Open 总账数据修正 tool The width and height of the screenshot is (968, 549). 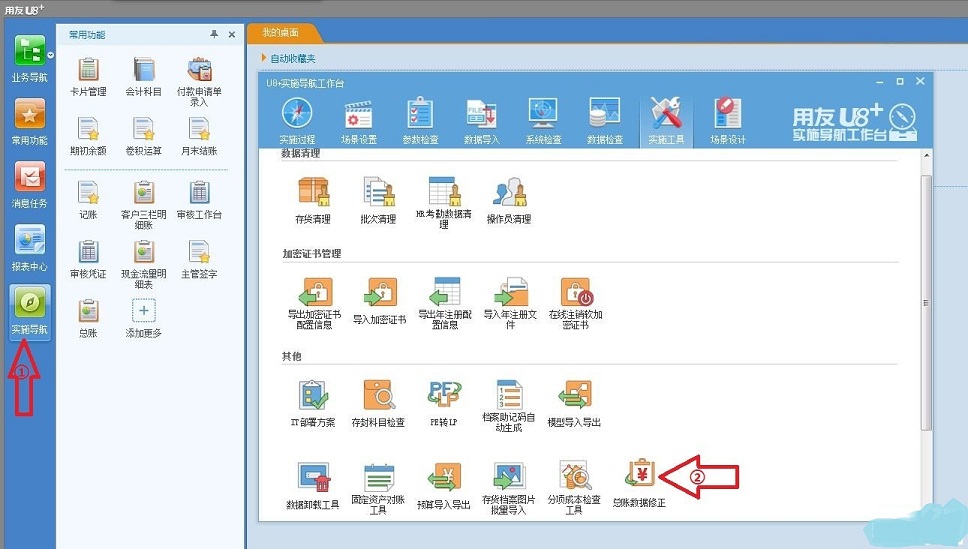point(640,484)
